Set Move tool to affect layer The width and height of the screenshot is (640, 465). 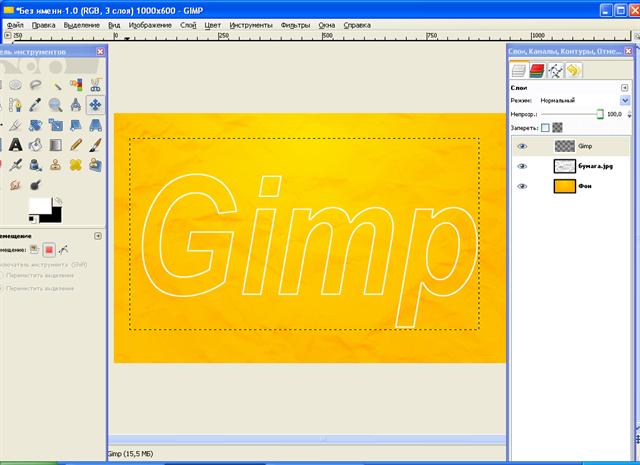[34, 249]
